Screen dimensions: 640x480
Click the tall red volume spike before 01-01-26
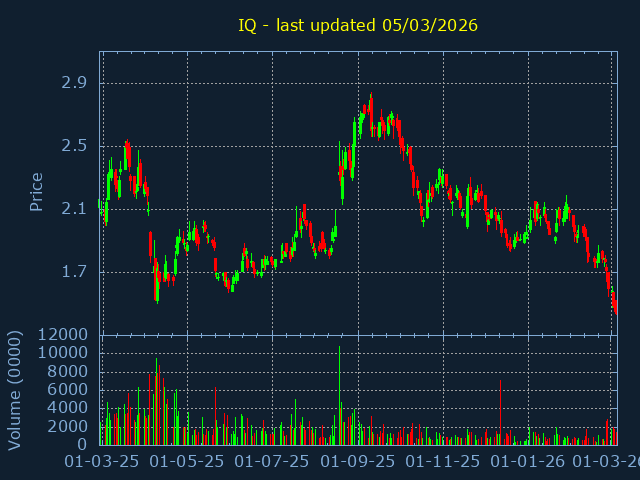click(x=500, y=410)
